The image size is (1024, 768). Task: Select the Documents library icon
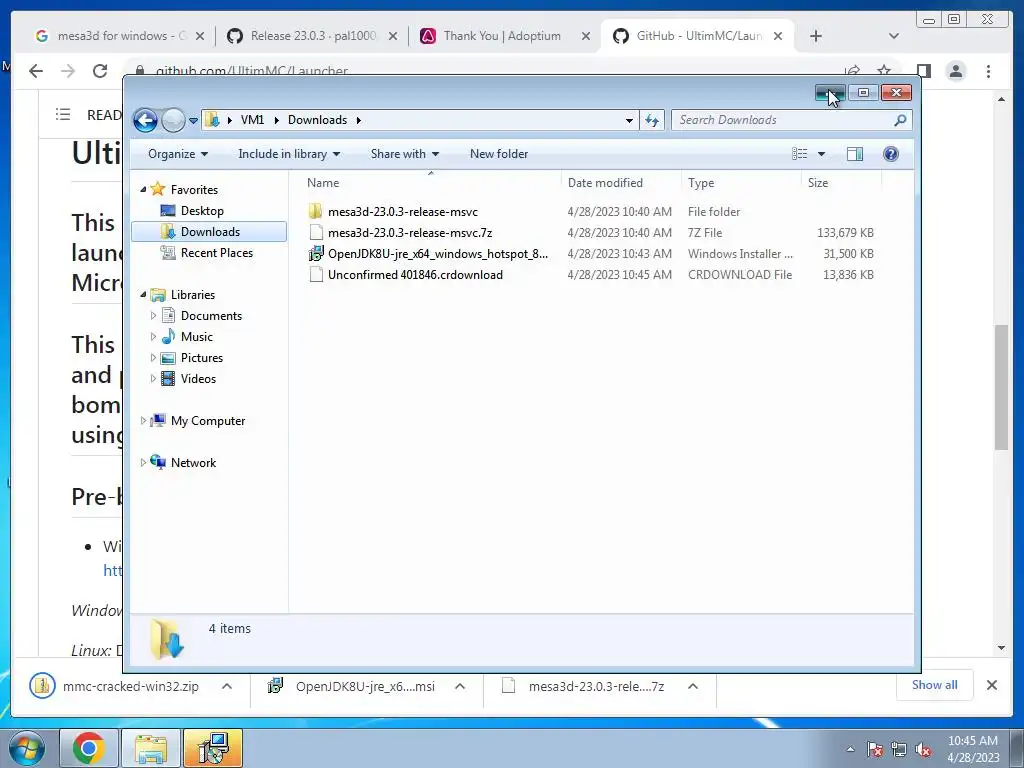[x=168, y=316]
